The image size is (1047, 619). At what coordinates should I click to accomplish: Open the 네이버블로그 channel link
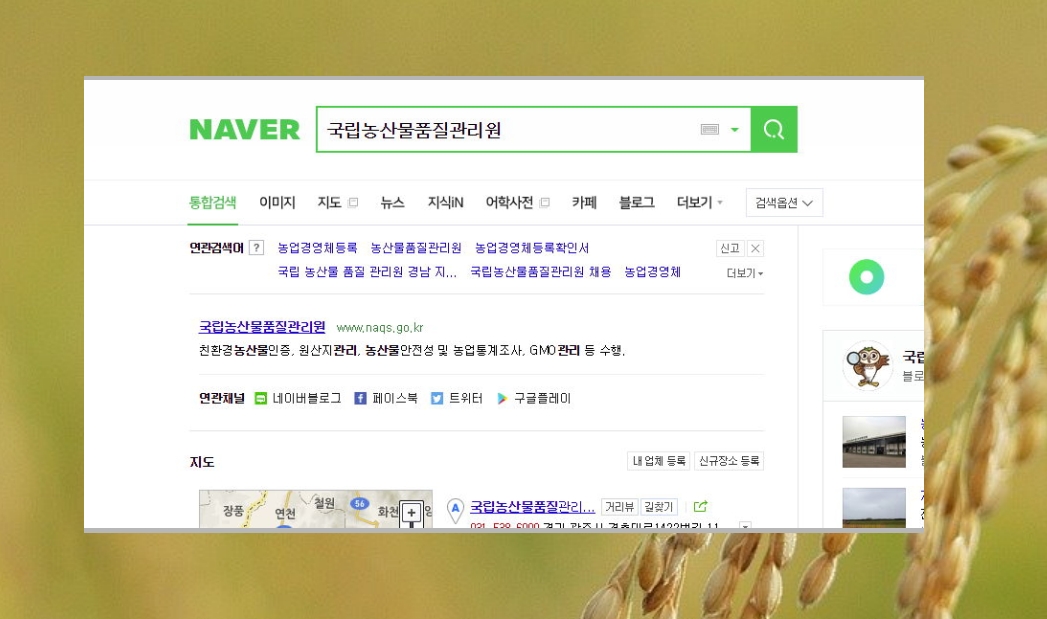point(298,399)
